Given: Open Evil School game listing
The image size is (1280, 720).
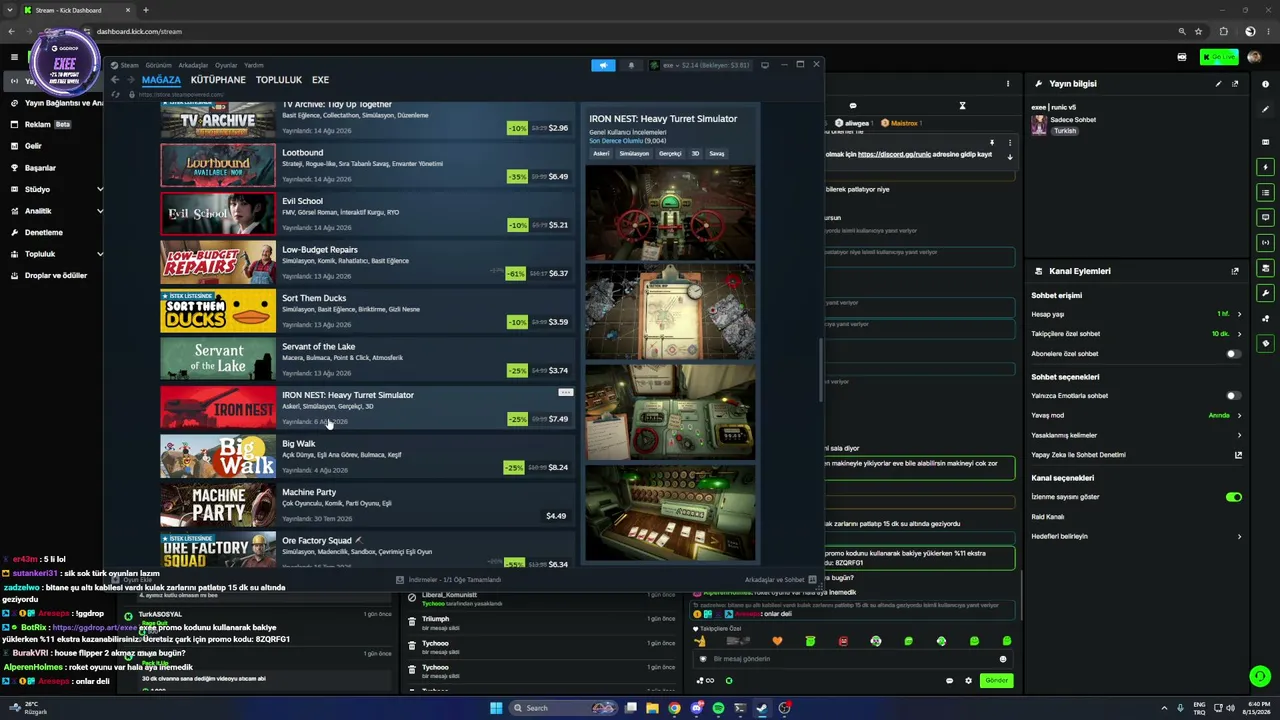Looking at the screenshot, I should click(x=366, y=214).
